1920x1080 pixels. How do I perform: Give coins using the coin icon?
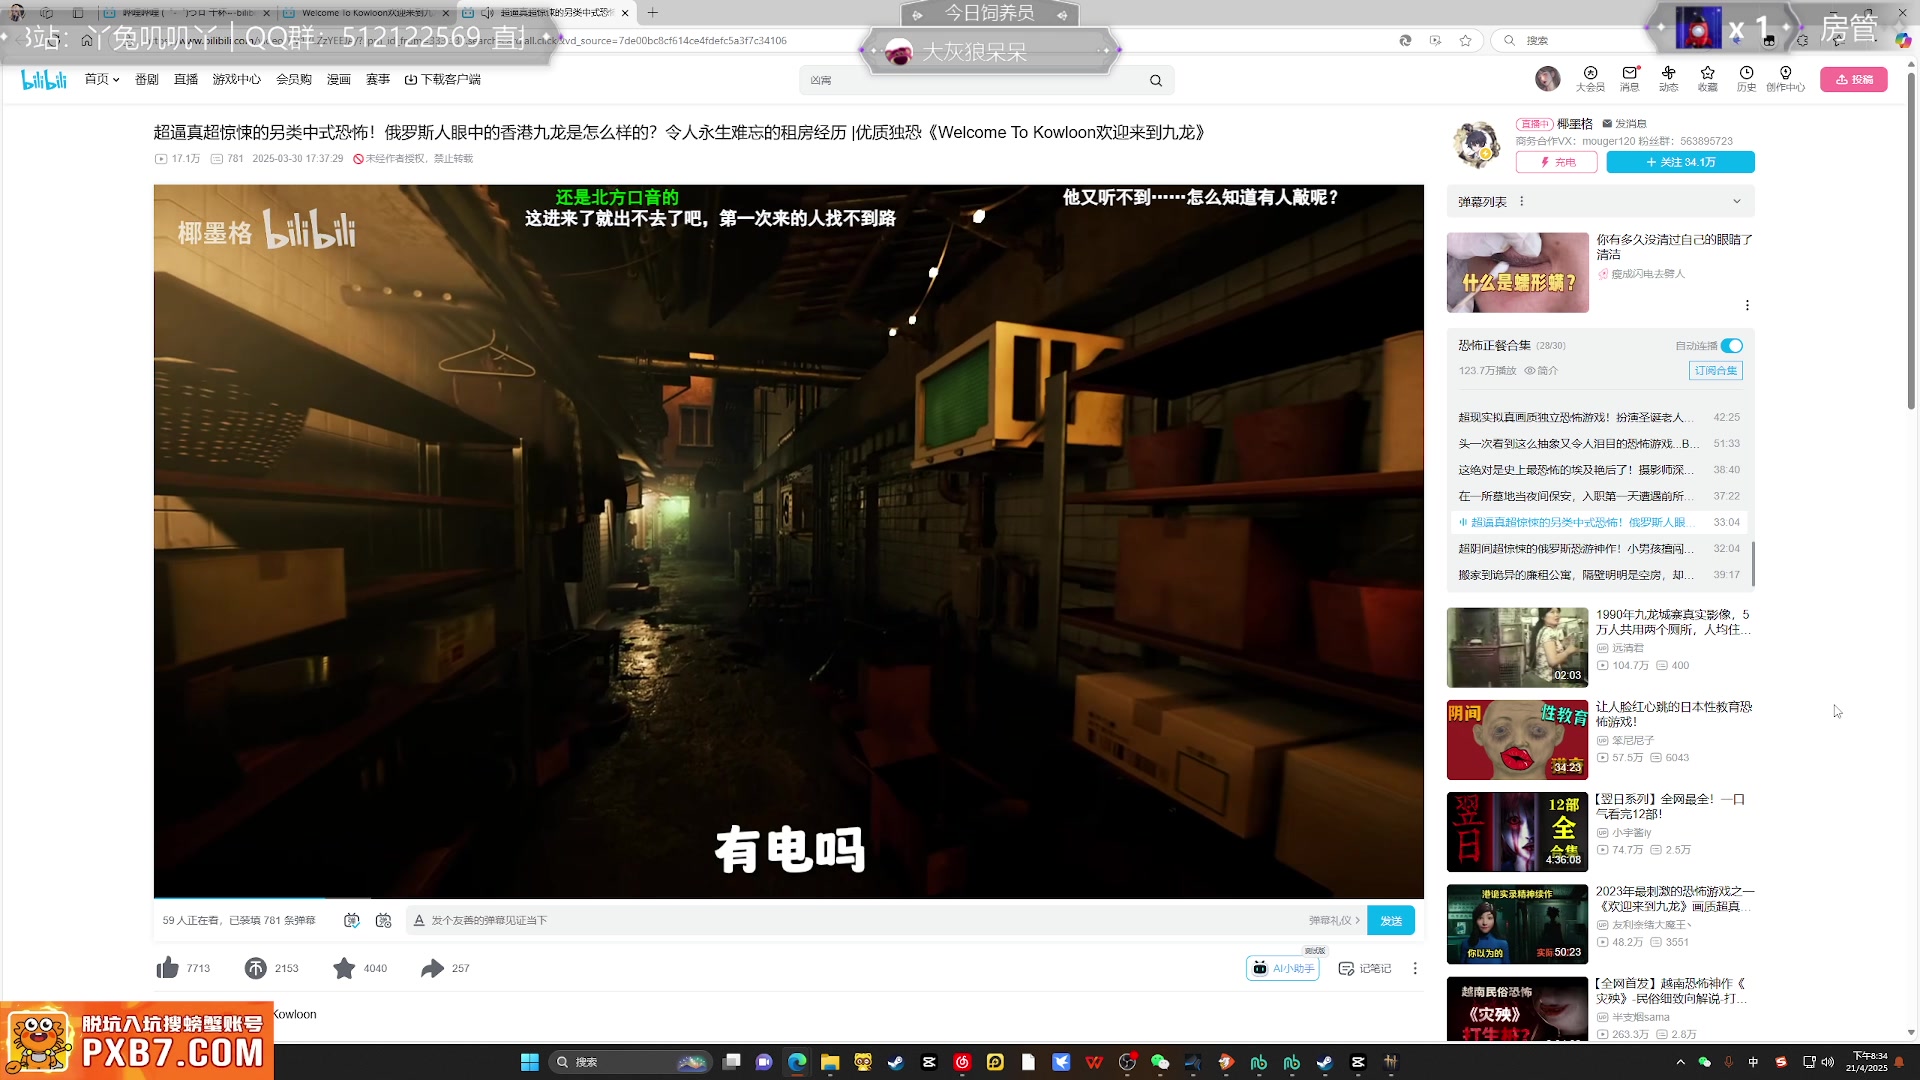tap(256, 968)
